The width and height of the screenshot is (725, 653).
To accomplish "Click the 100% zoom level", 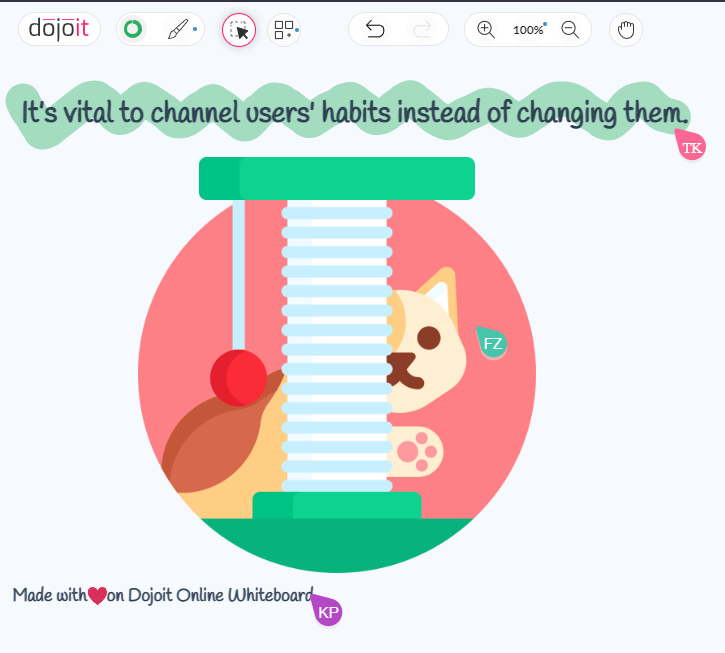I will (528, 30).
